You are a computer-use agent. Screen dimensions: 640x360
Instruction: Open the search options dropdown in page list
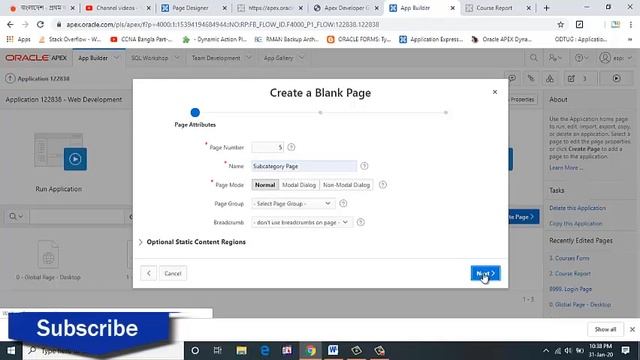[x=16, y=216]
